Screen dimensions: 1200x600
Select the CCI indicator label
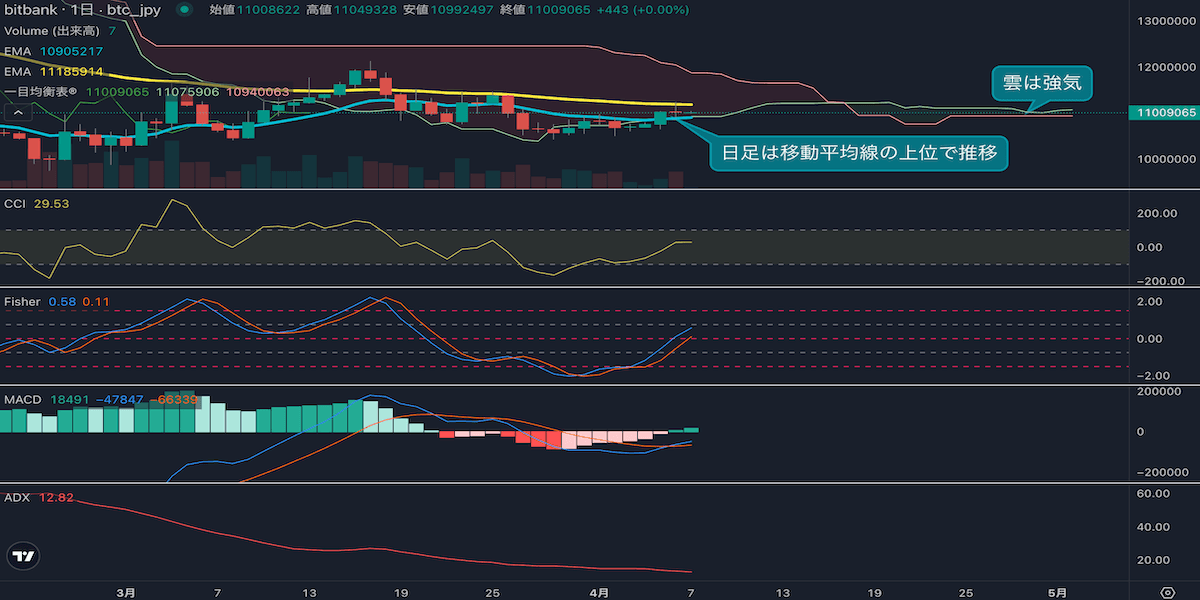(15, 203)
